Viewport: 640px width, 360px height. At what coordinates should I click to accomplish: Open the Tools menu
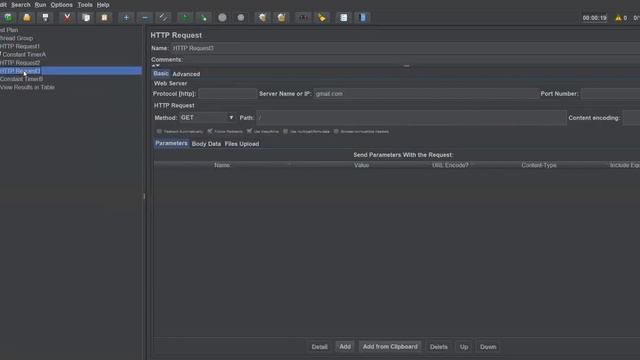[x=85, y=5]
